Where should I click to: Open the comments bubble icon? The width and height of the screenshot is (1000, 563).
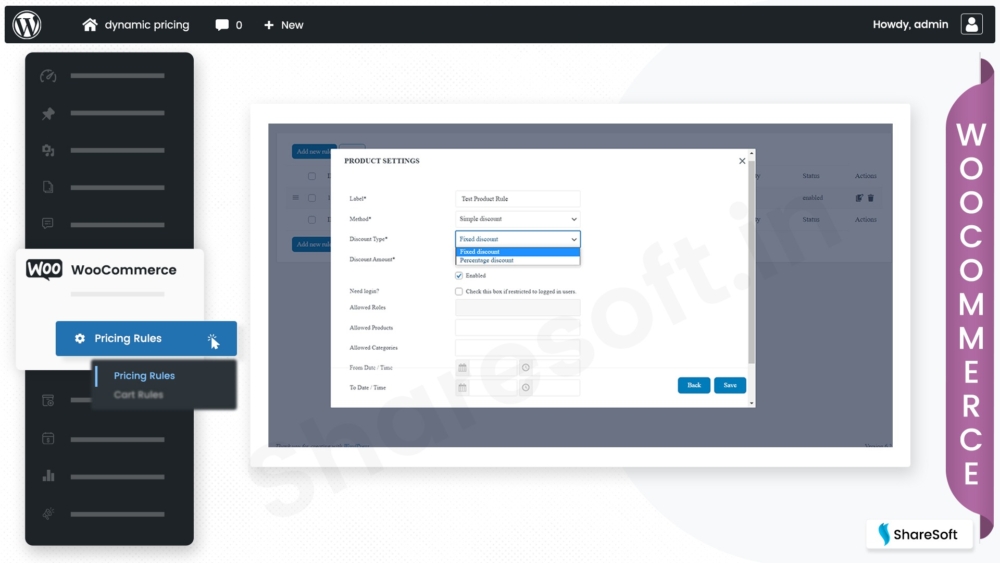coord(221,25)
